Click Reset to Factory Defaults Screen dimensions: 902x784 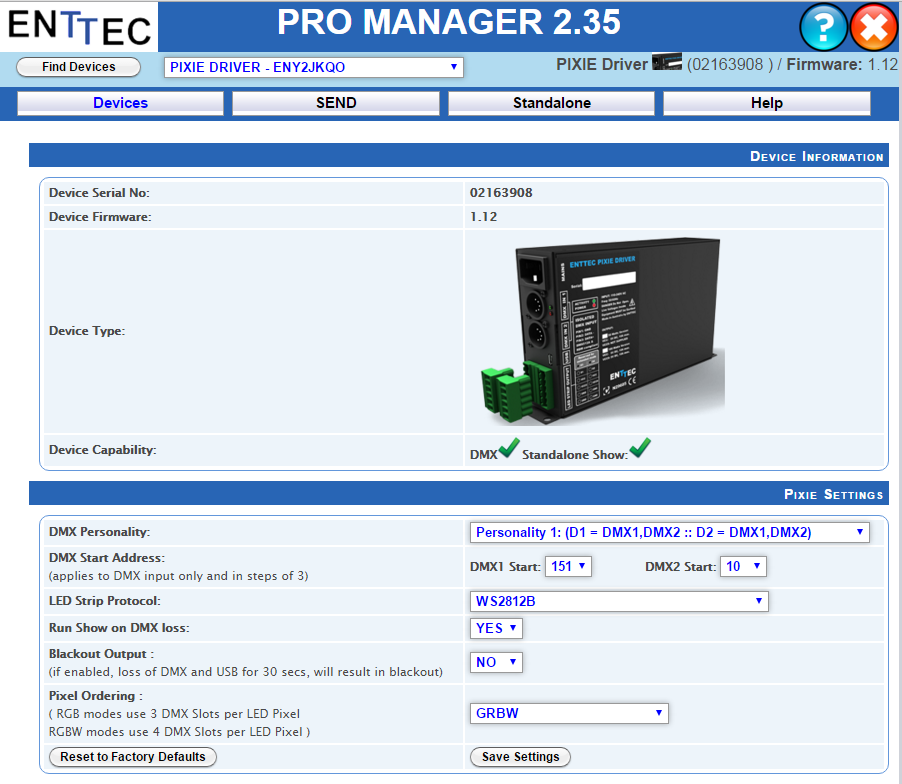pos(131,757)
